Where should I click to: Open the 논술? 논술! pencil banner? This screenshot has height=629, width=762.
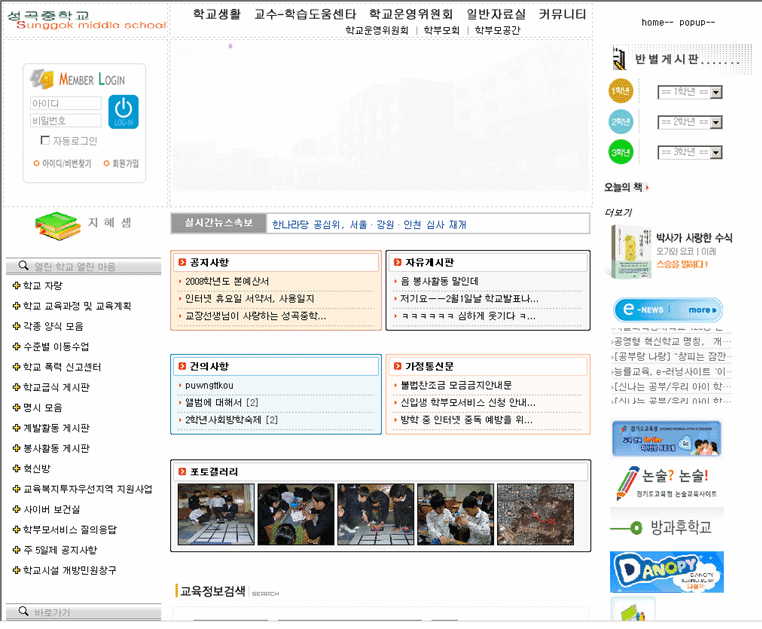(666, 481)
